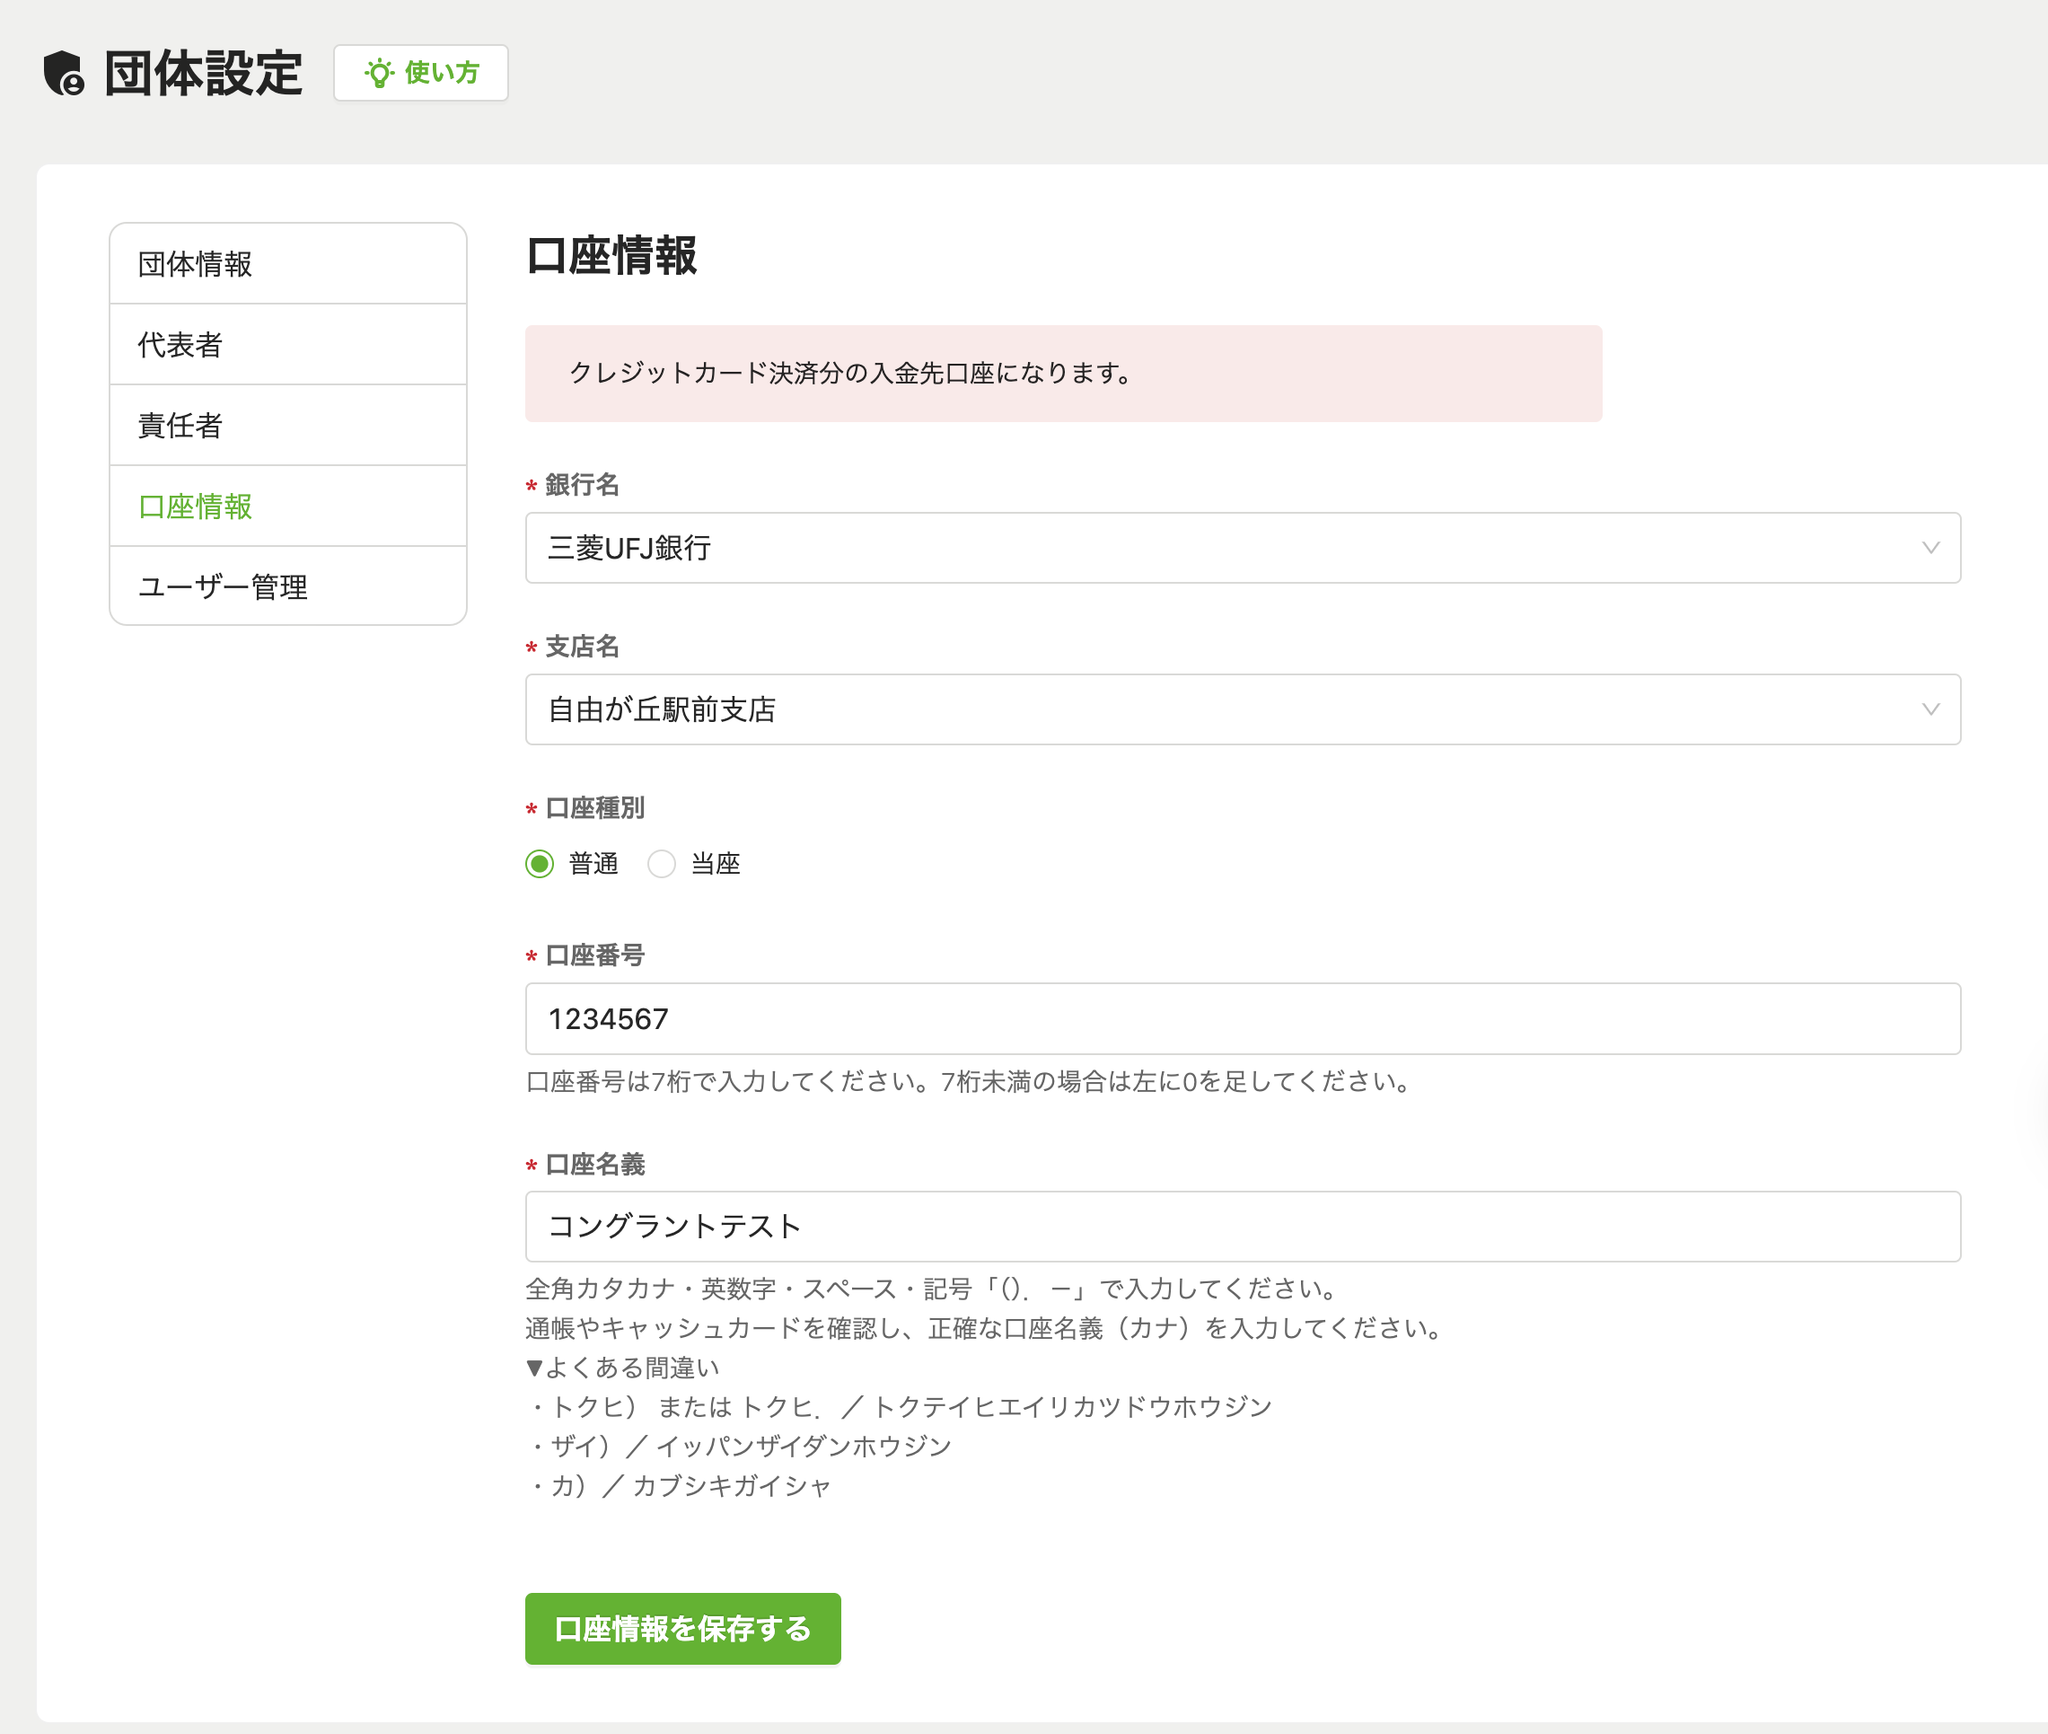The width and height of the screenshot is (2048, 1734).
Task: Click the chevron in the 銀行名 field
Action: 1931,548
